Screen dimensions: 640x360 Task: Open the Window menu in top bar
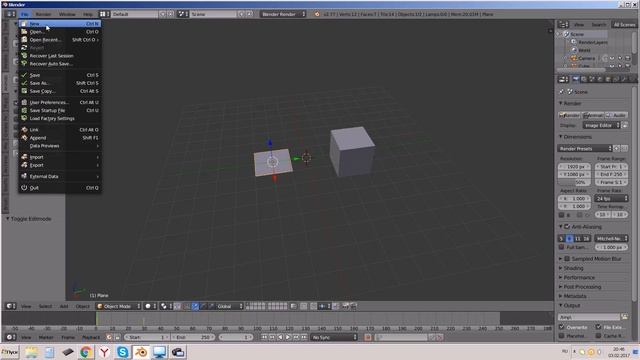[67, 14]
